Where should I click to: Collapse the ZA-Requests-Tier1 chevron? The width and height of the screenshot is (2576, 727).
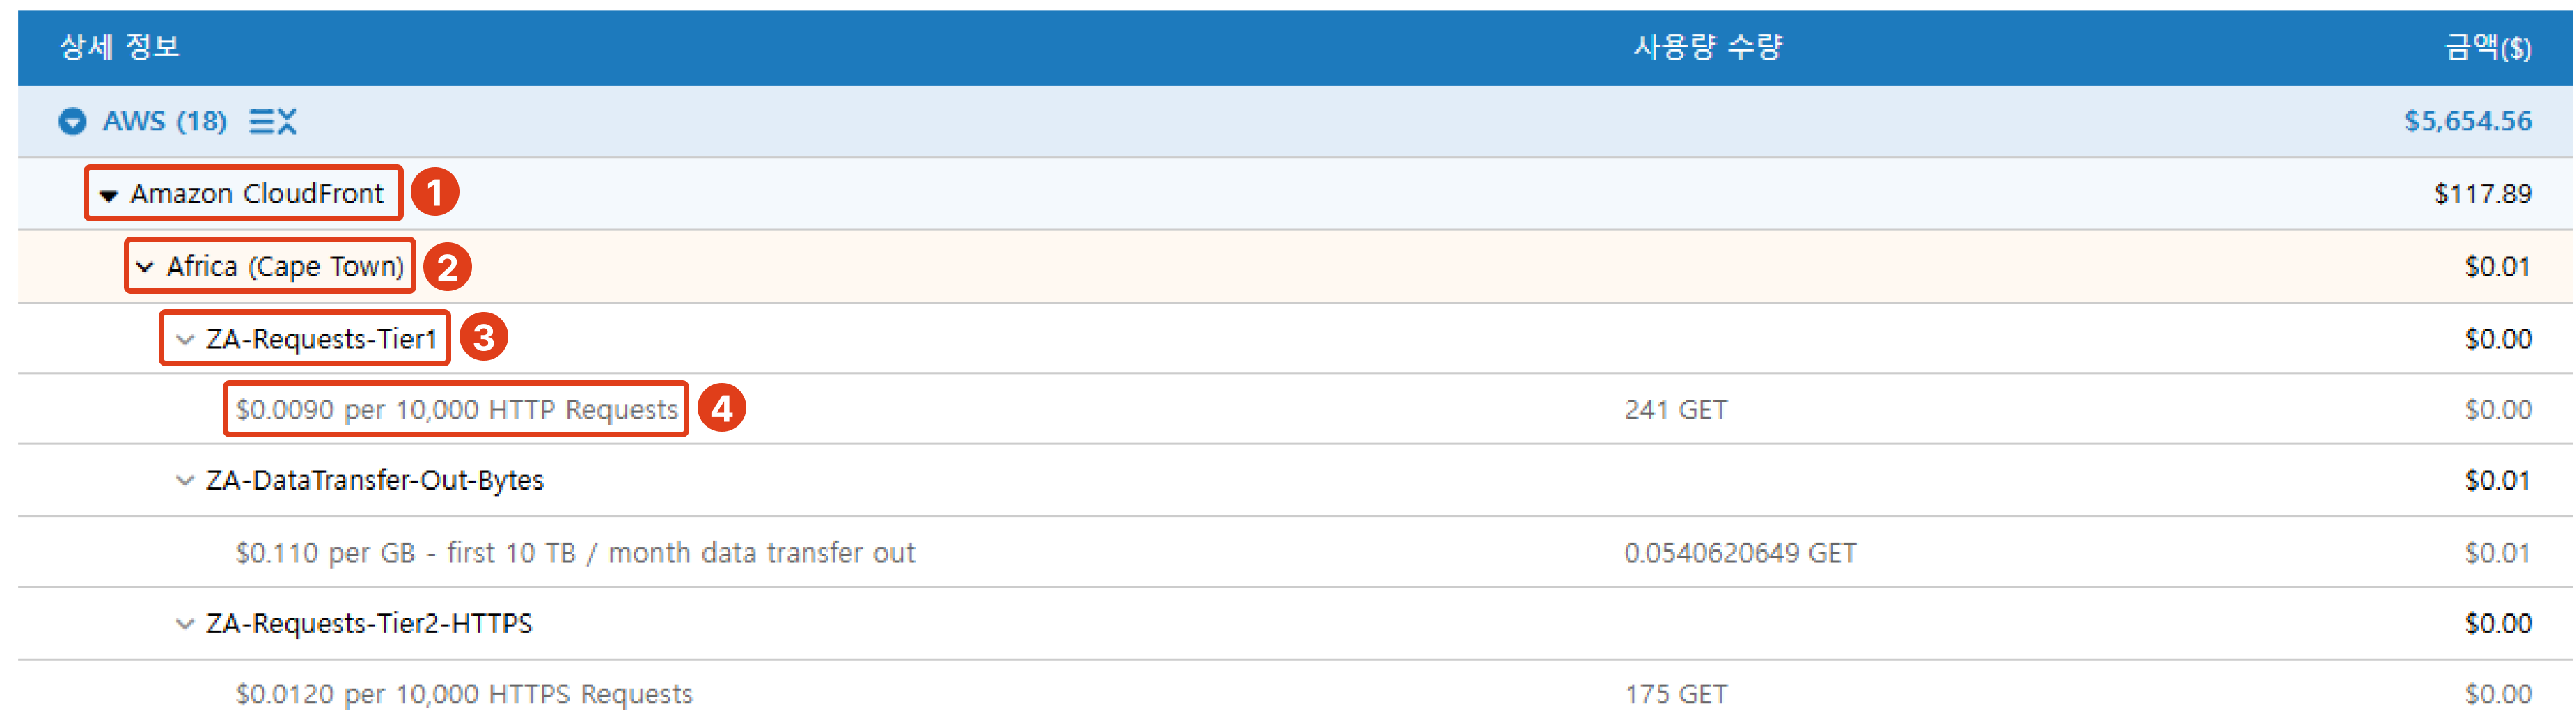pyautogui.click(x=185, y=340)
